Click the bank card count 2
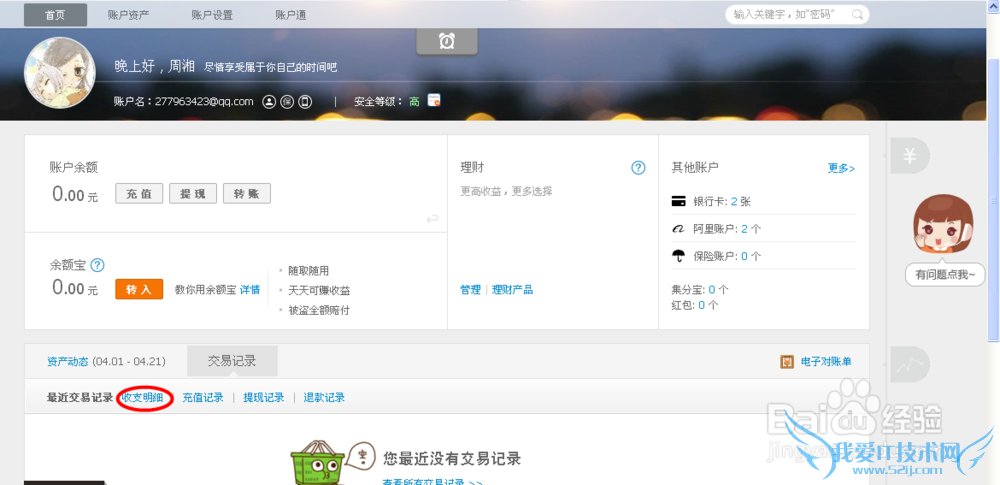This screenshot has height=485, width=1000. [x=734, y=202]
